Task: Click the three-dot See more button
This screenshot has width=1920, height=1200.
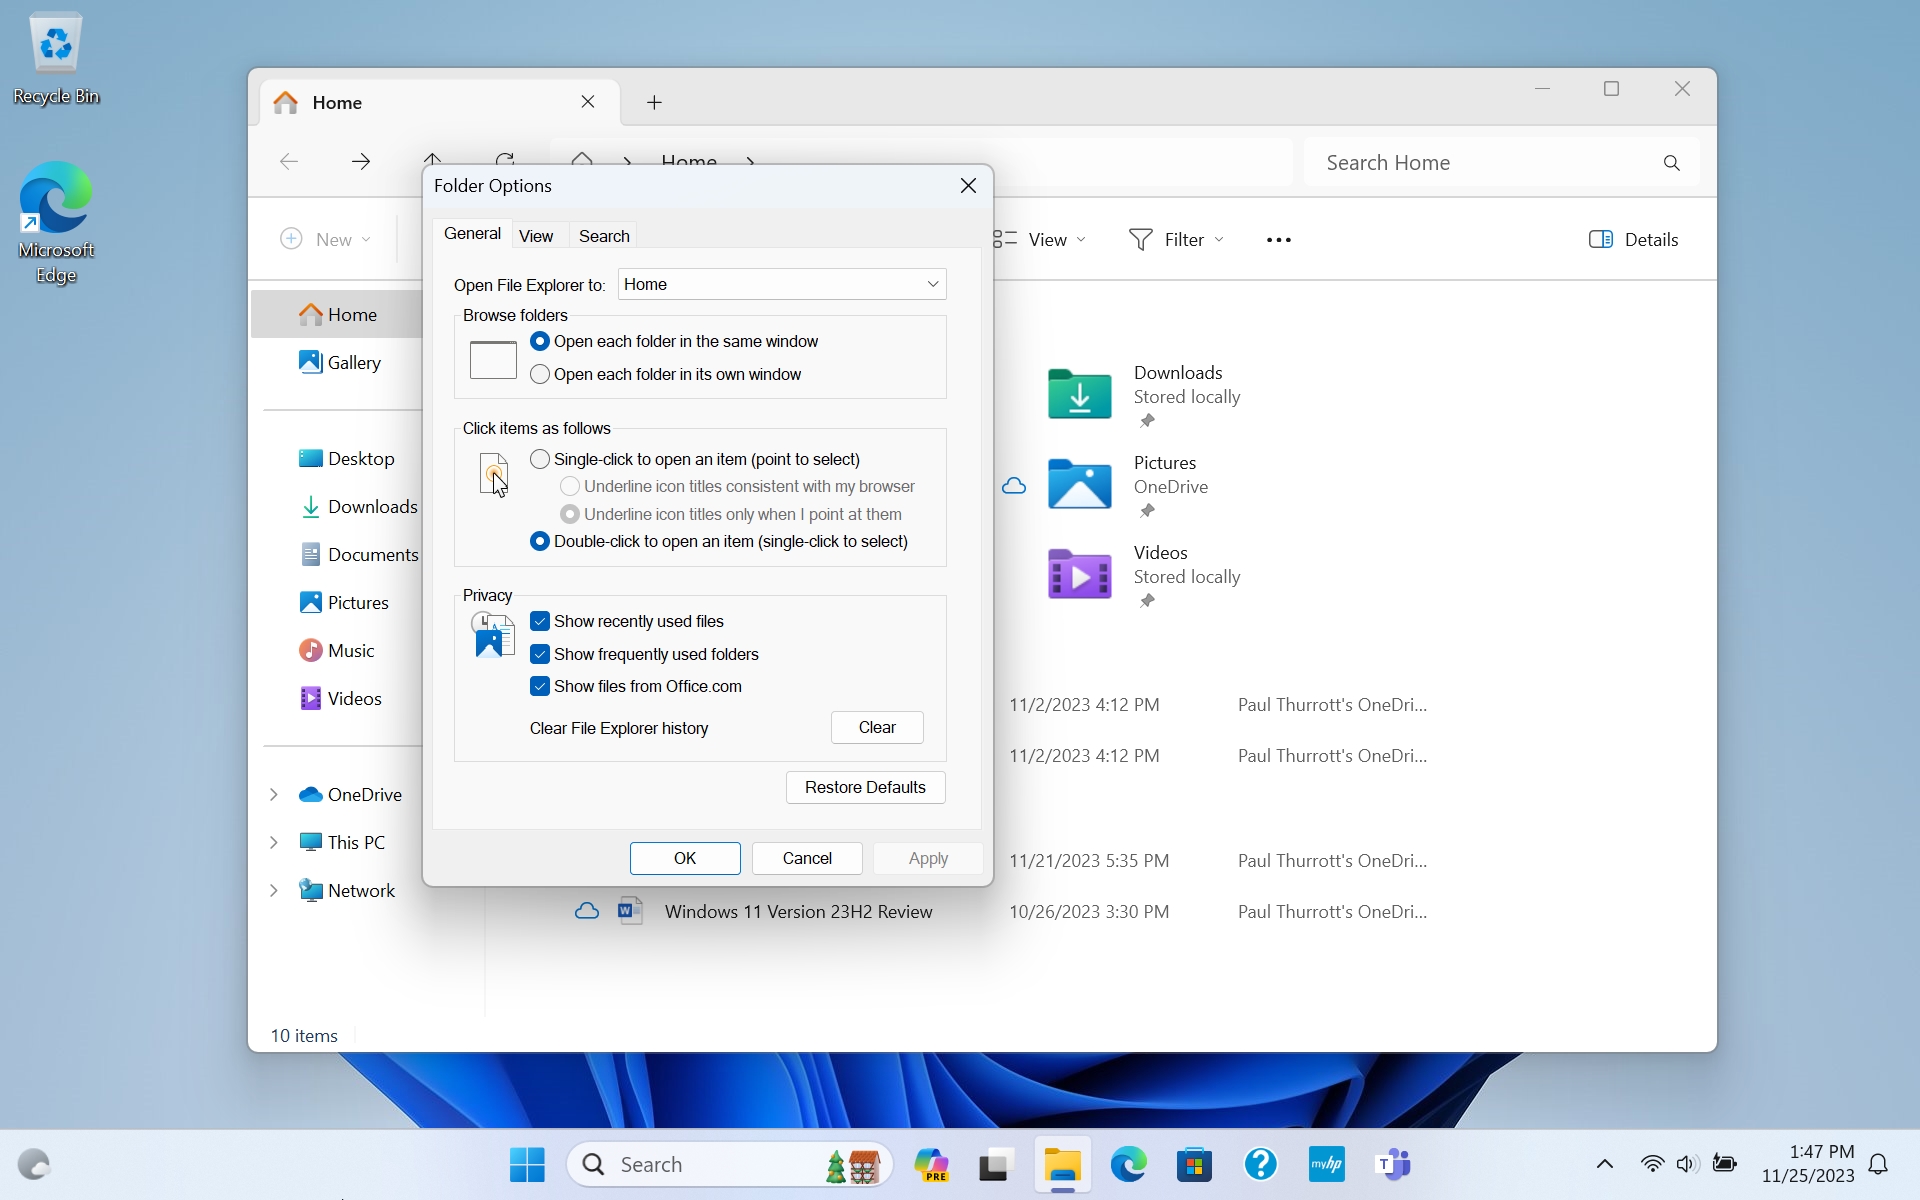Action: tap(1278, 239)
